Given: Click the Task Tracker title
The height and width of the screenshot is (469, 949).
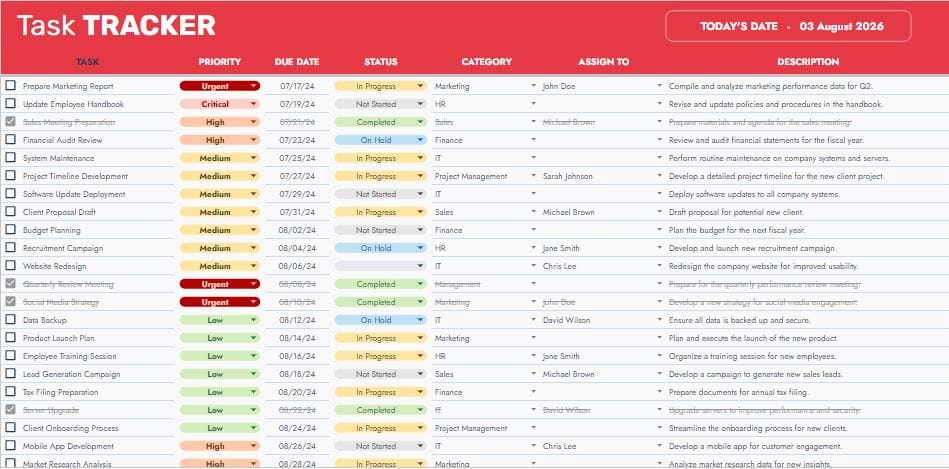Looking at the screenshot, I should click(116, 26).
